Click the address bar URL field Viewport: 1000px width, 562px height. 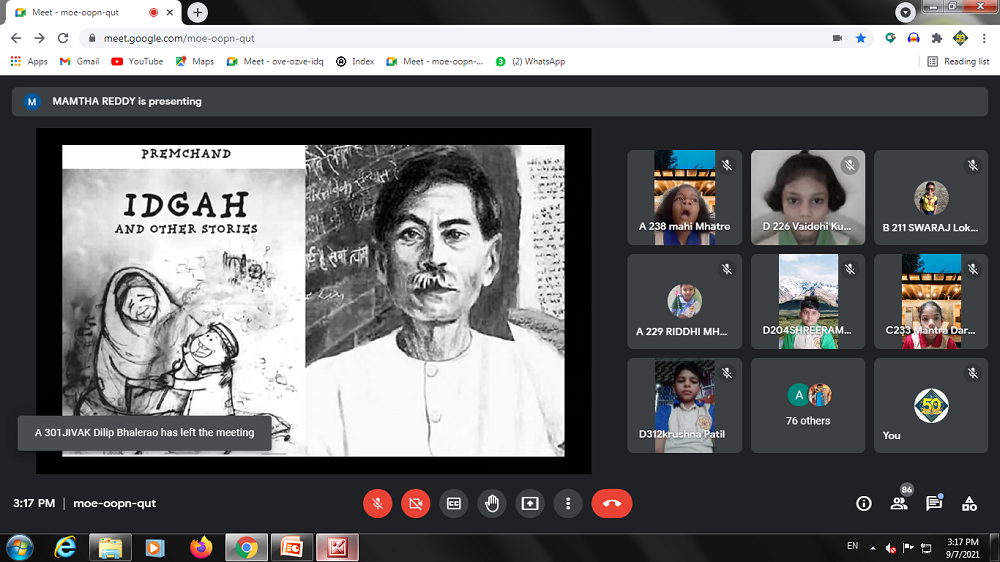[x=450, y=38]
